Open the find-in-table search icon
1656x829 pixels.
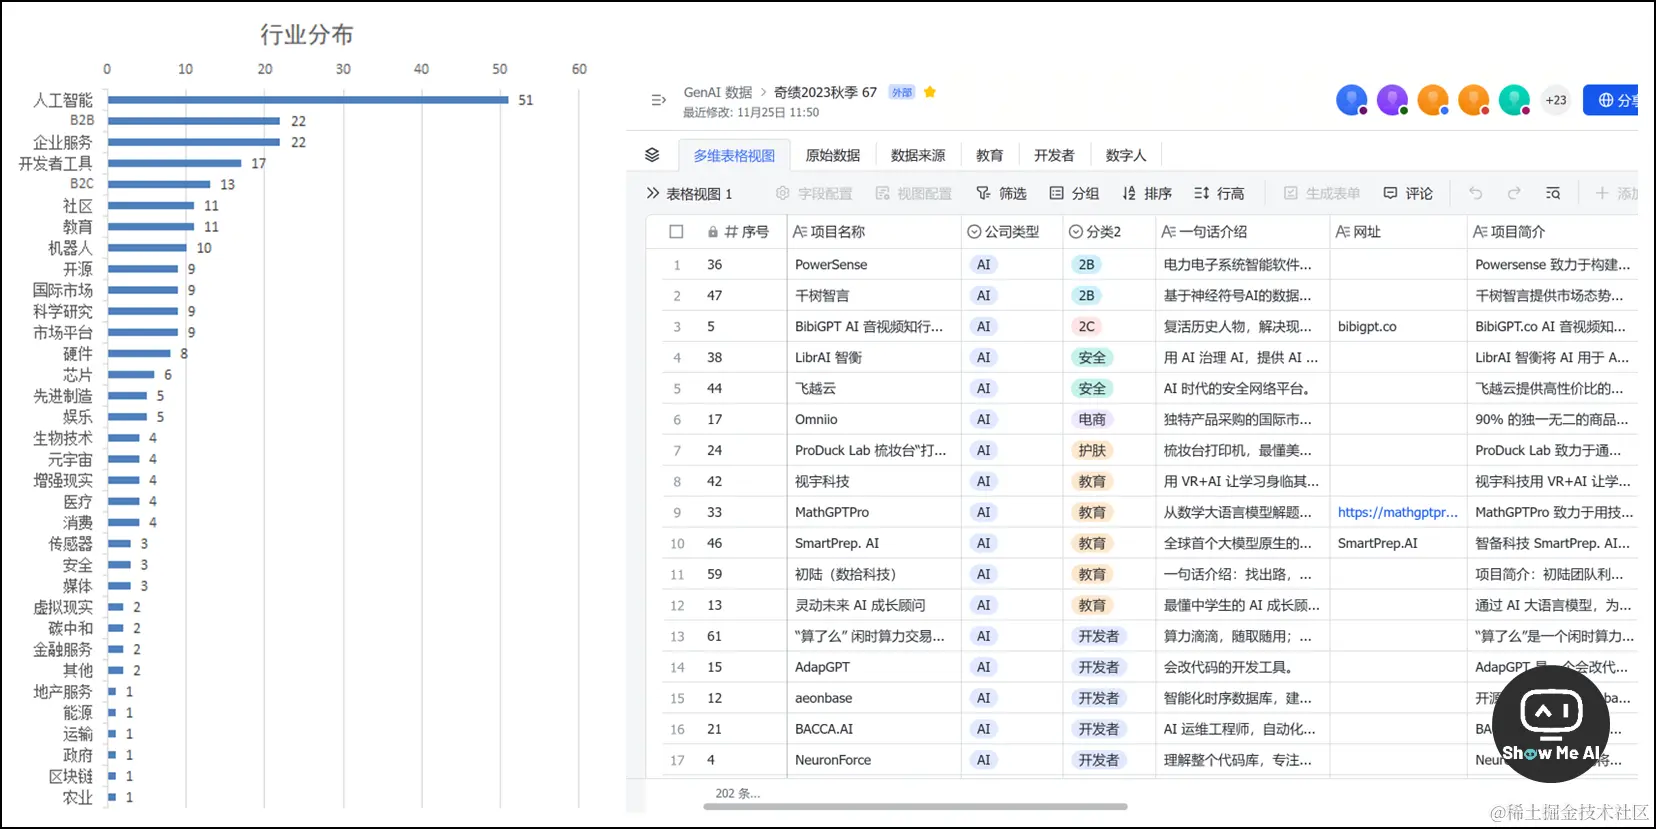[x=1553, y=193]
